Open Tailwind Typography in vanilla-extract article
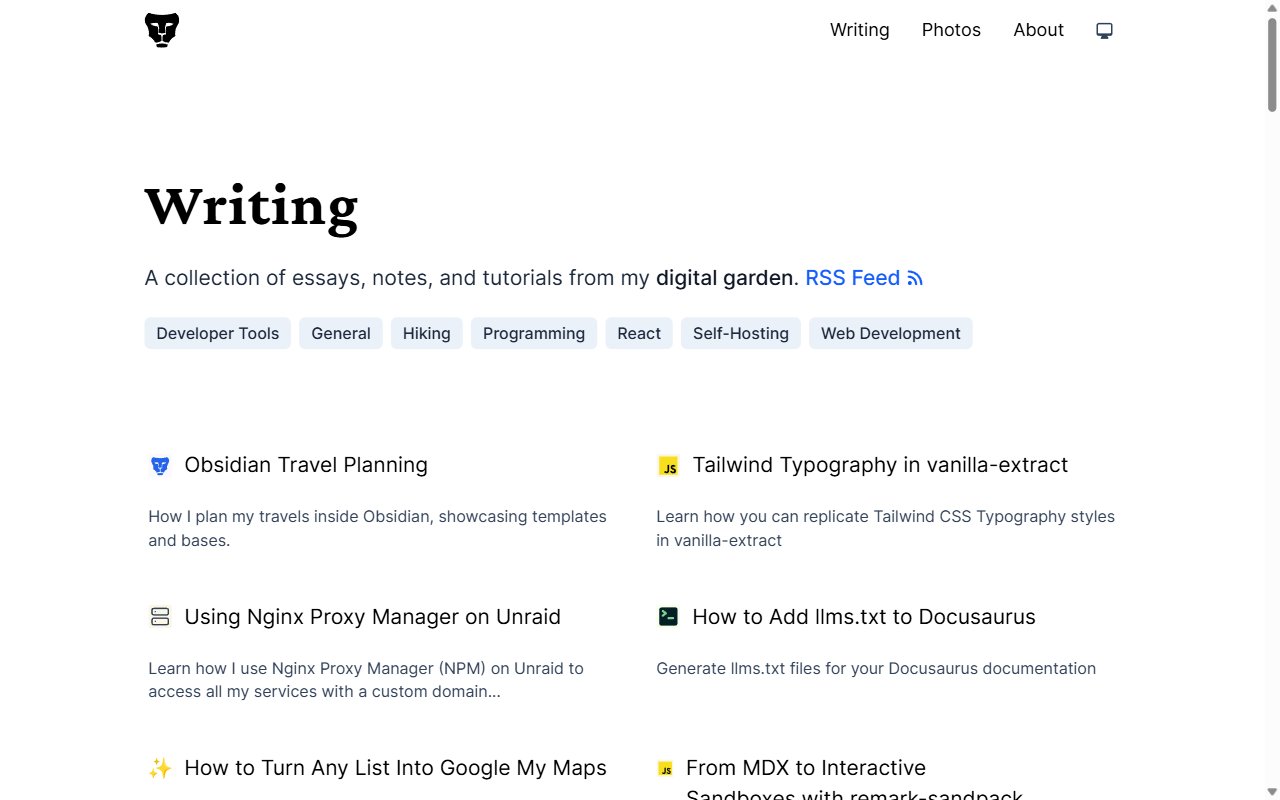 [x=880, y=465]
